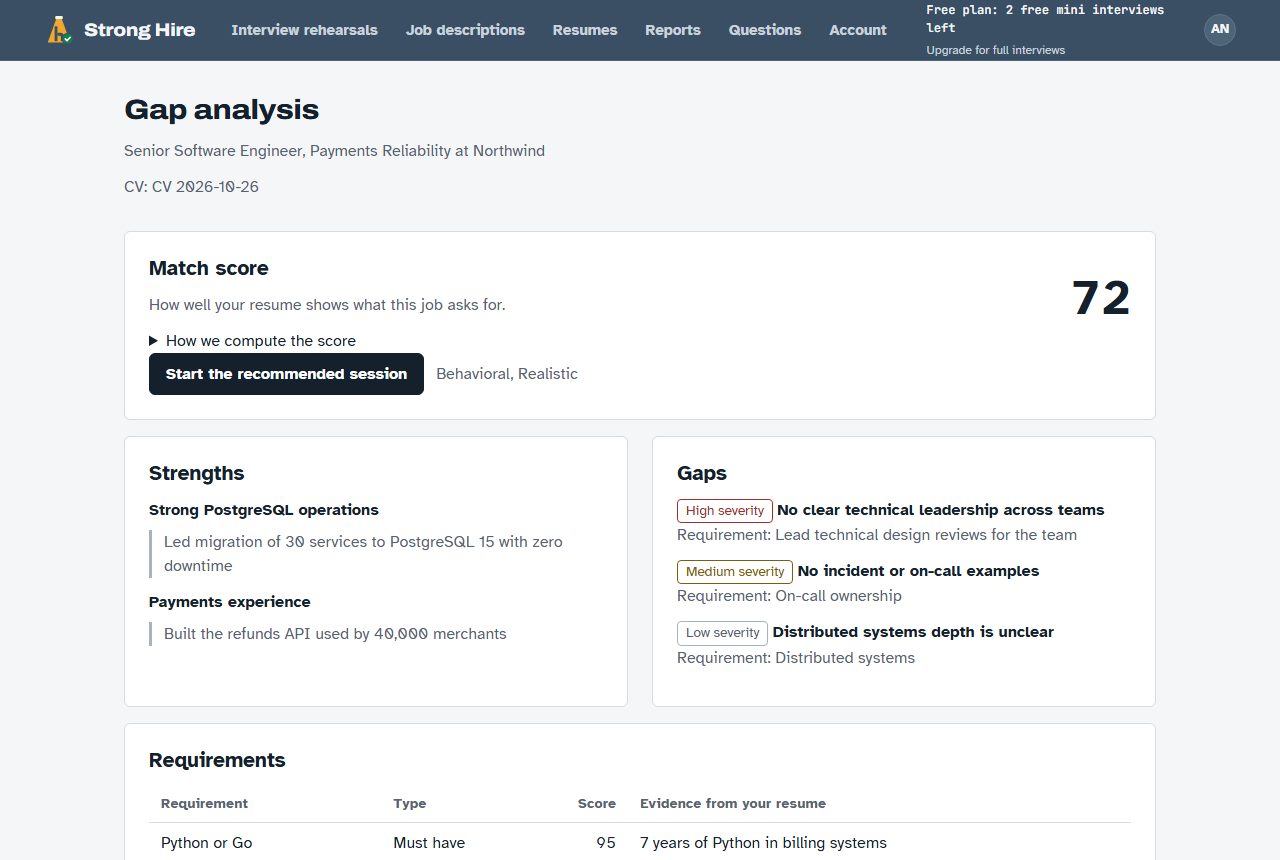Click the Strong Hire brand name
The image size is (1280, 860).
pos(140,30)
